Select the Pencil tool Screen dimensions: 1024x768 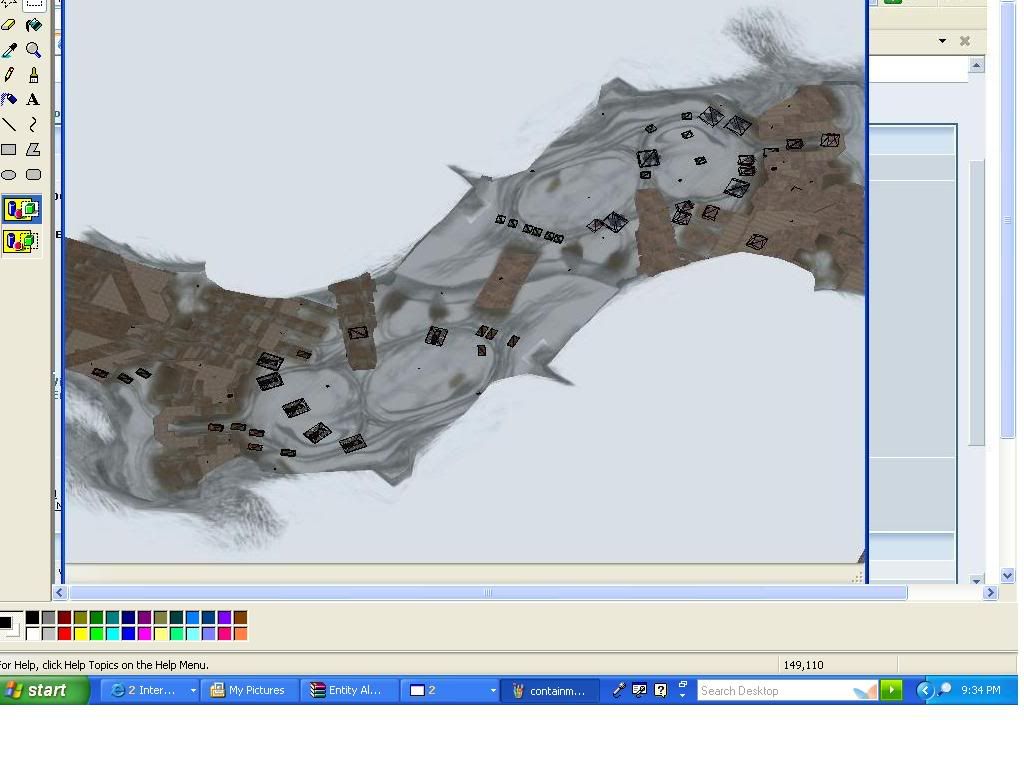point(8,75)
